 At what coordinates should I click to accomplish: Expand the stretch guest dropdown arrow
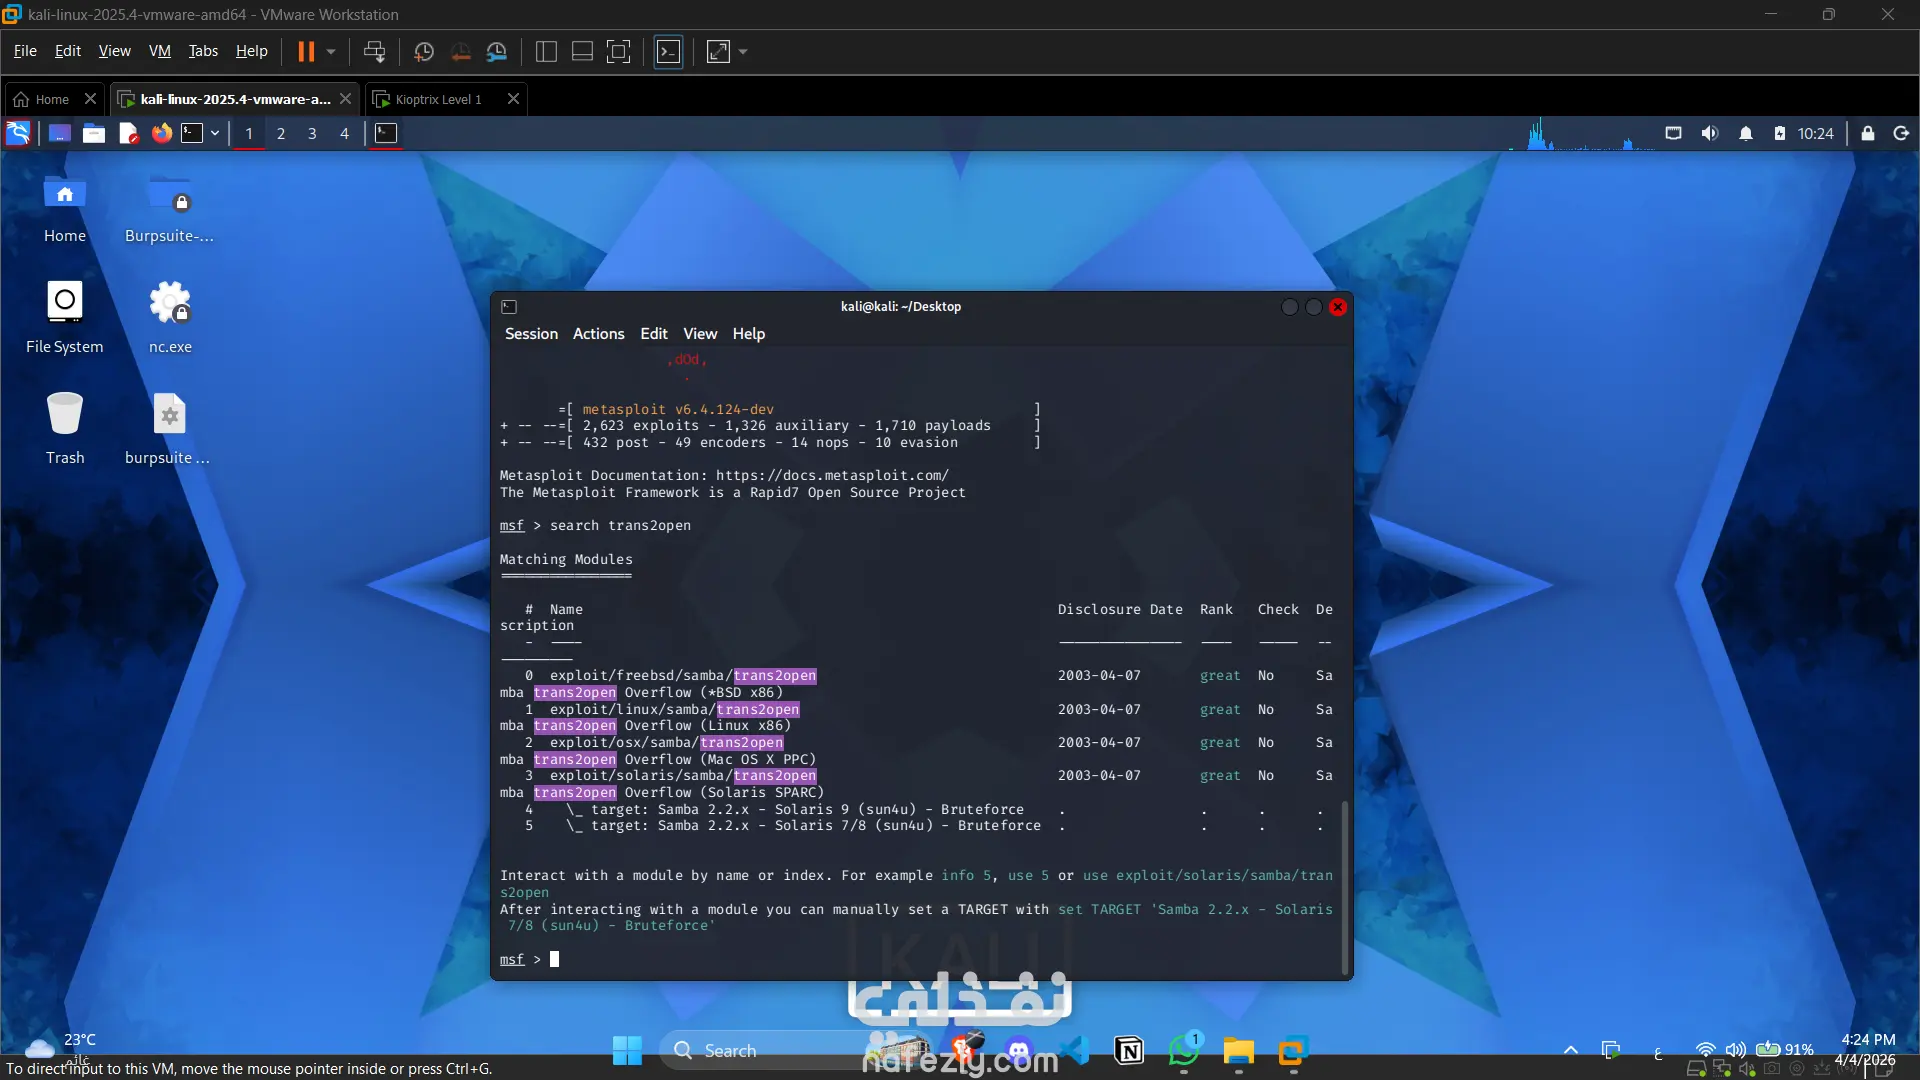pyautogui.click(x=743, y=52)
